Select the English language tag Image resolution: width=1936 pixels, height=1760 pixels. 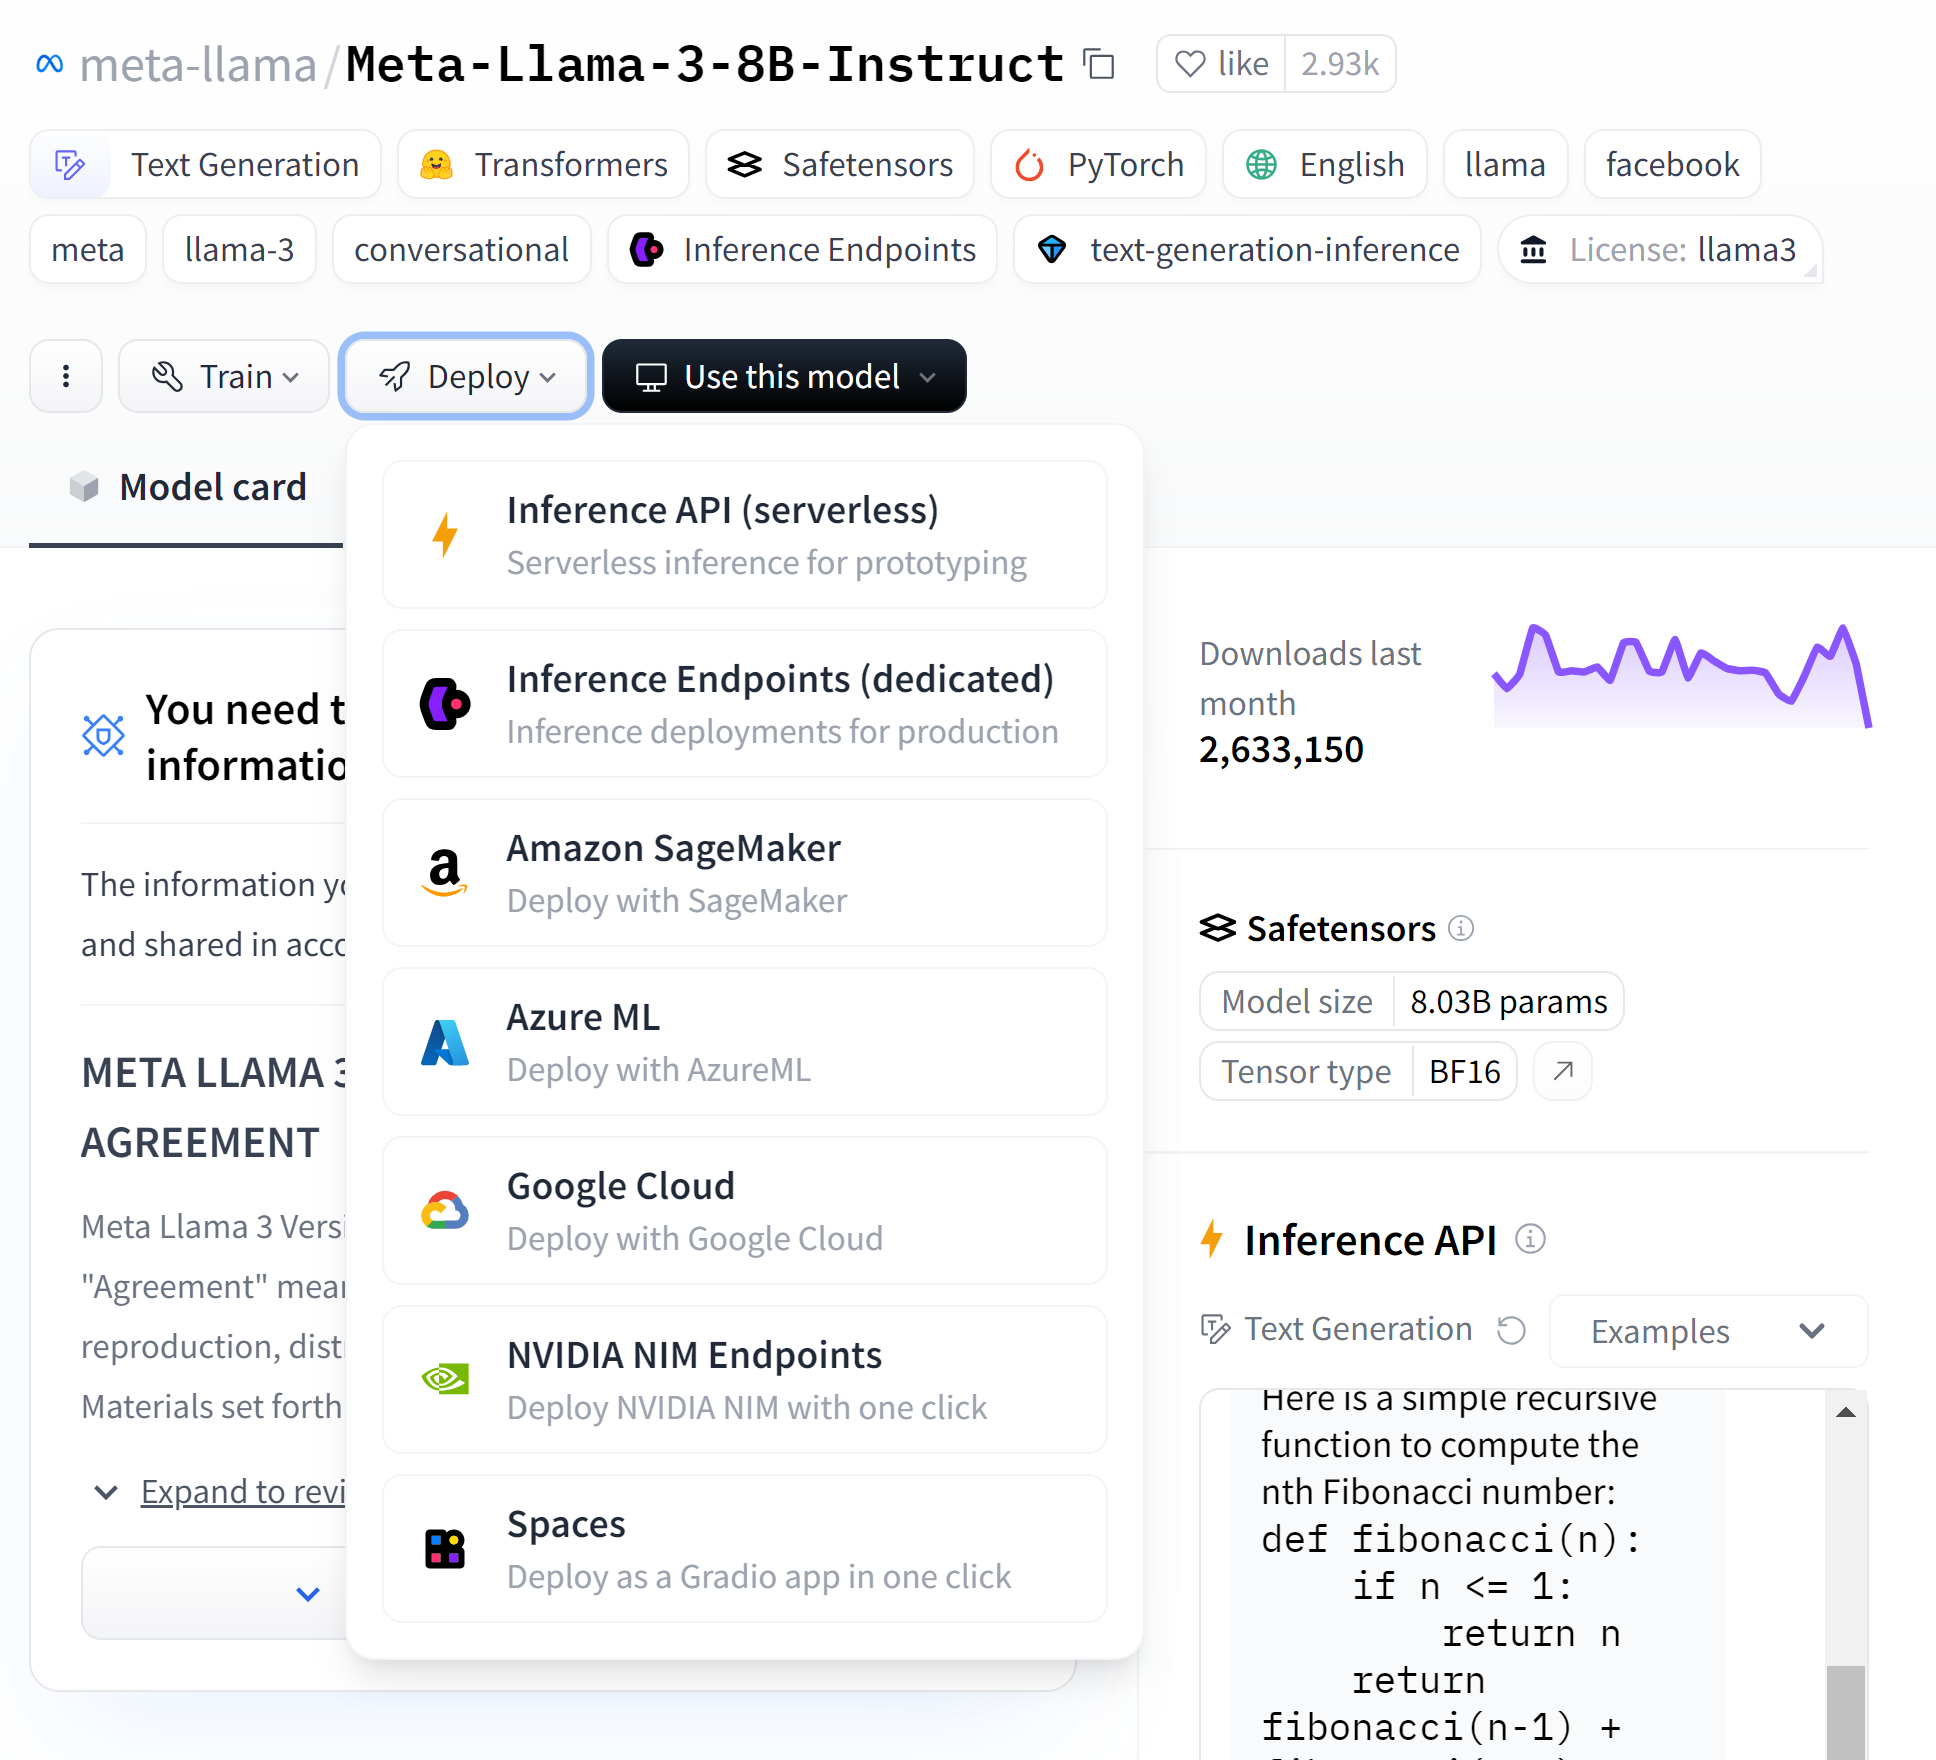click(1325, 164)
